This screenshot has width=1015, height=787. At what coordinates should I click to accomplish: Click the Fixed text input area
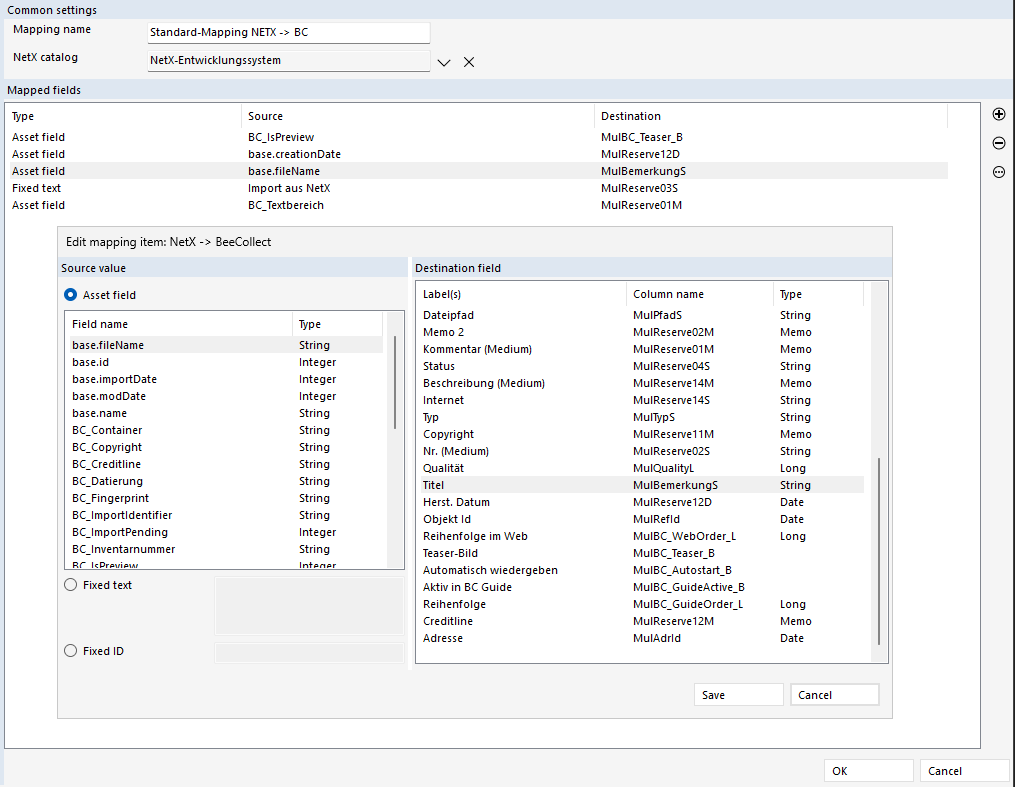[x=308, y=605]
